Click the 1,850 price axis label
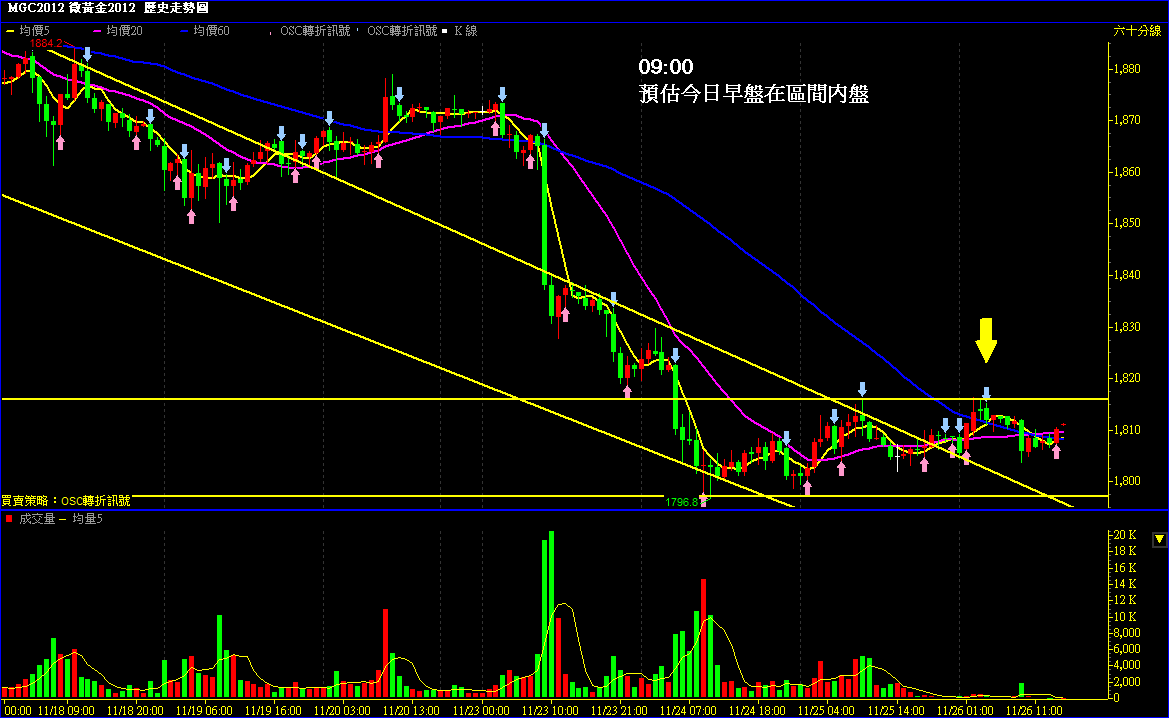The height and width of the screenshot is (718, 1169). 1126,223
